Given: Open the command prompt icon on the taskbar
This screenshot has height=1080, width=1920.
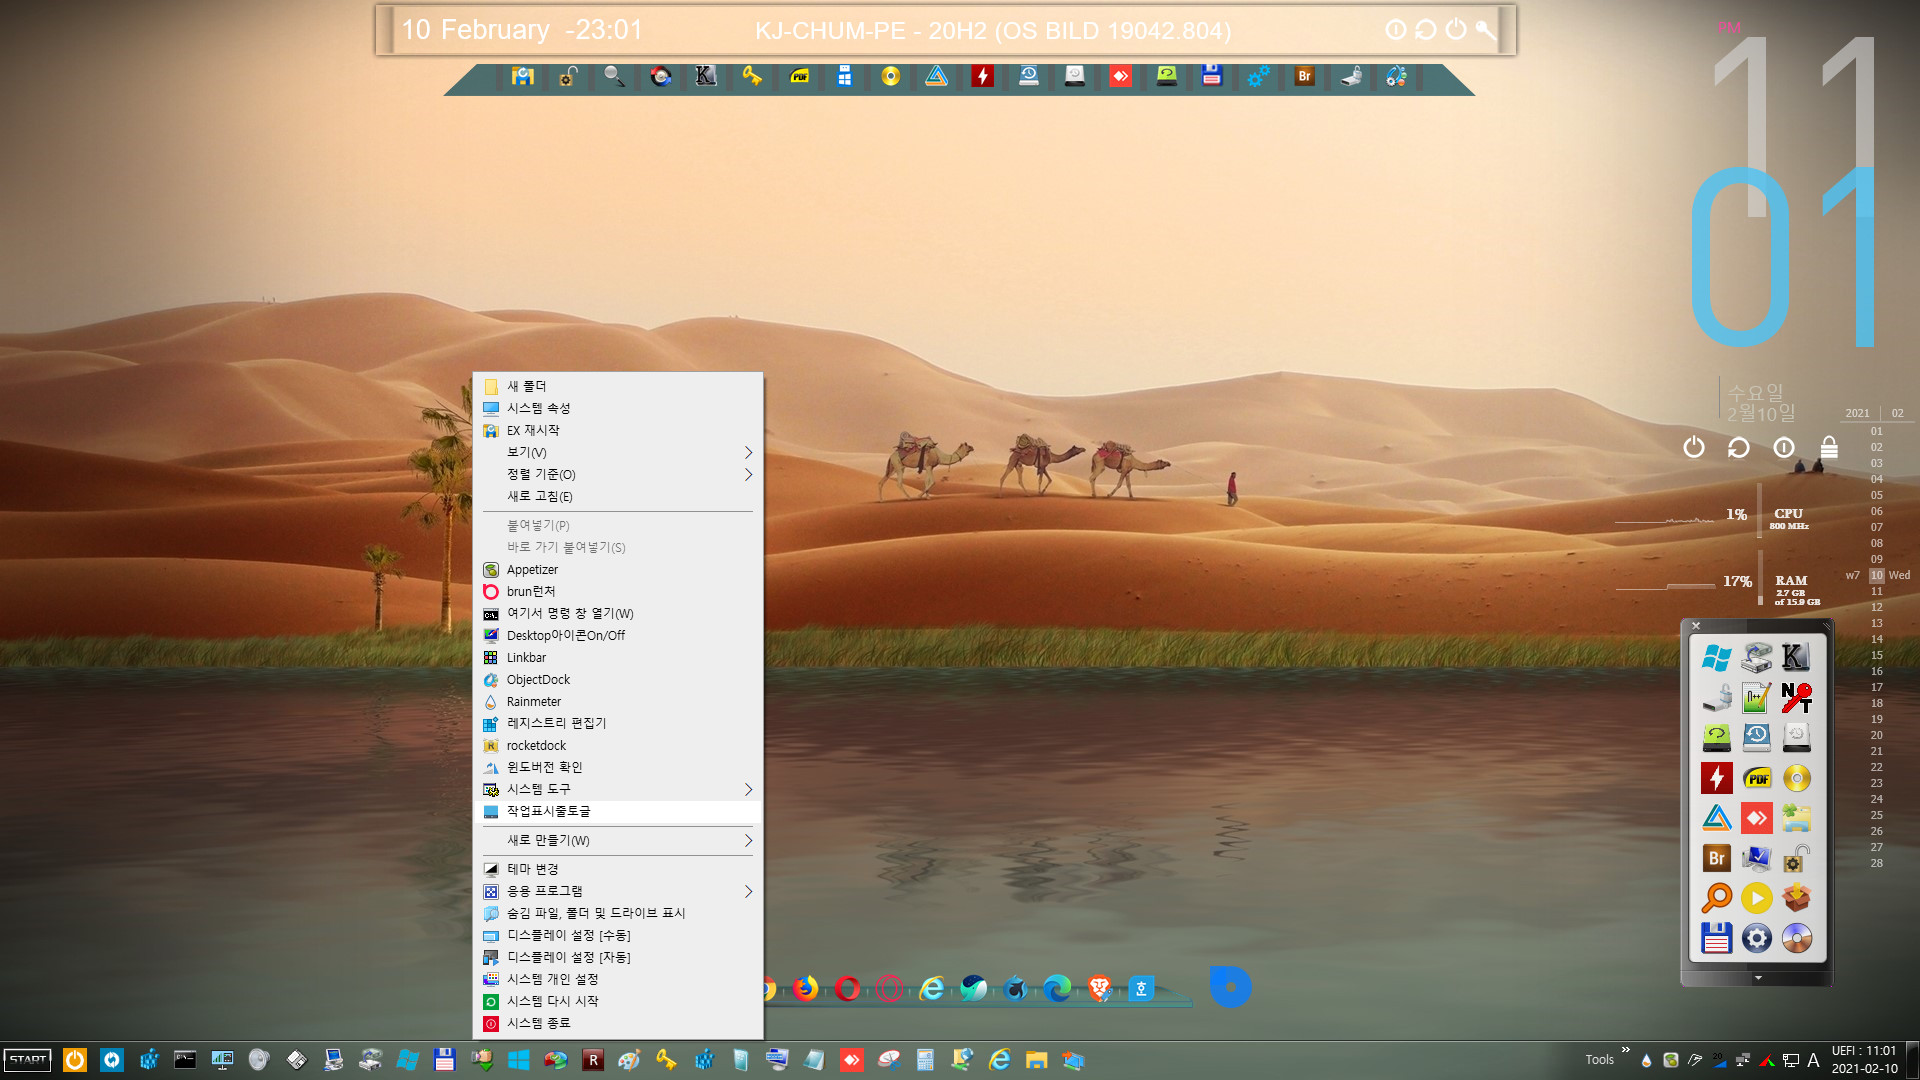Looking at the screenshot, I should tap(185, 1060).
